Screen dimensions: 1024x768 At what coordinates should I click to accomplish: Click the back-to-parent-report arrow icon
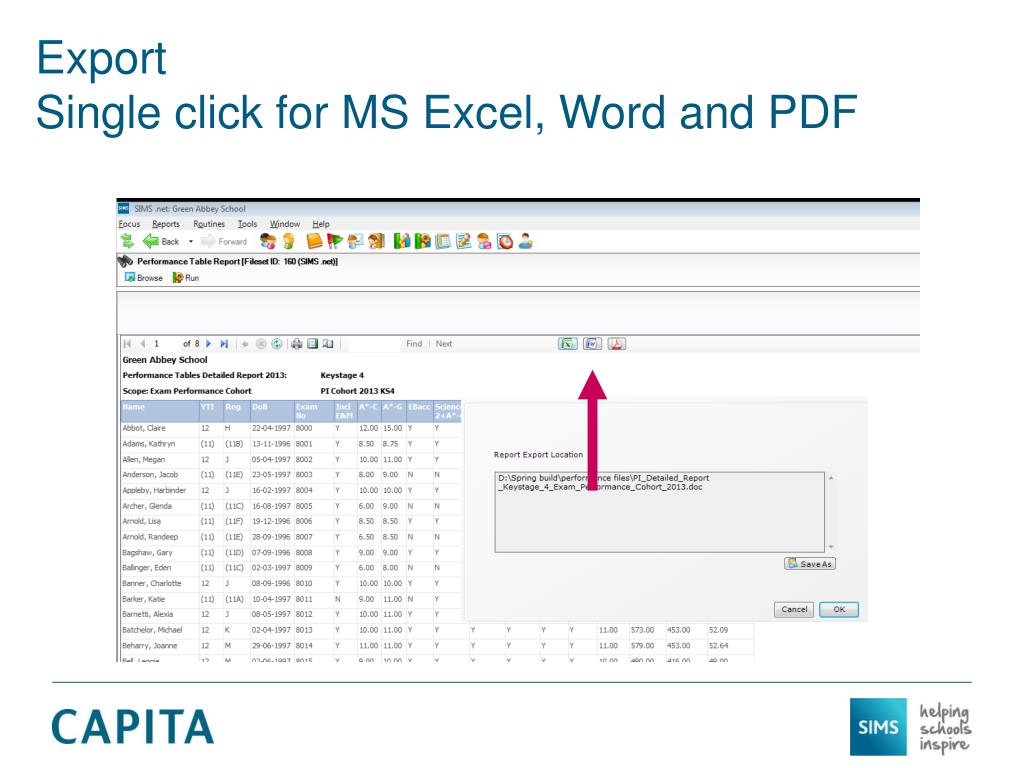pos(245,344)
